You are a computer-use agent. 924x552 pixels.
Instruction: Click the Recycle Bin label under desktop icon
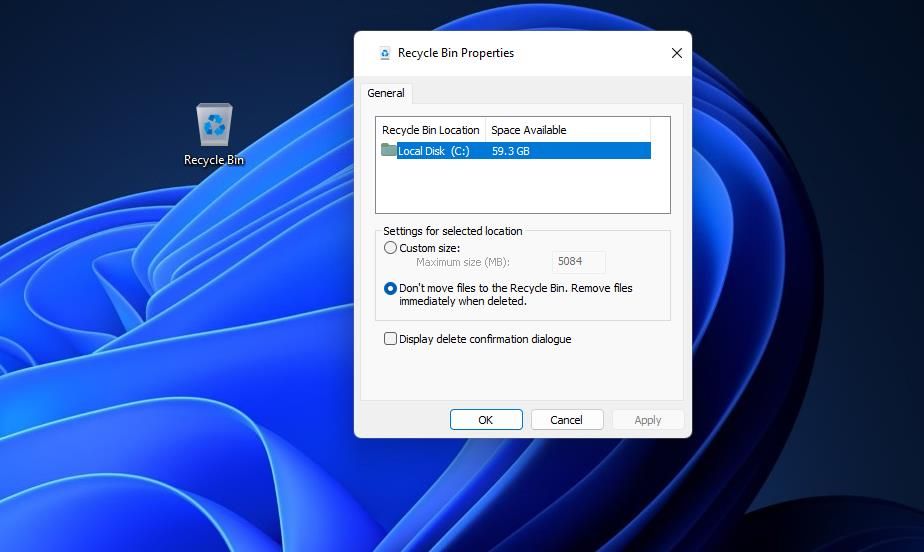click(x=214, y=160)
